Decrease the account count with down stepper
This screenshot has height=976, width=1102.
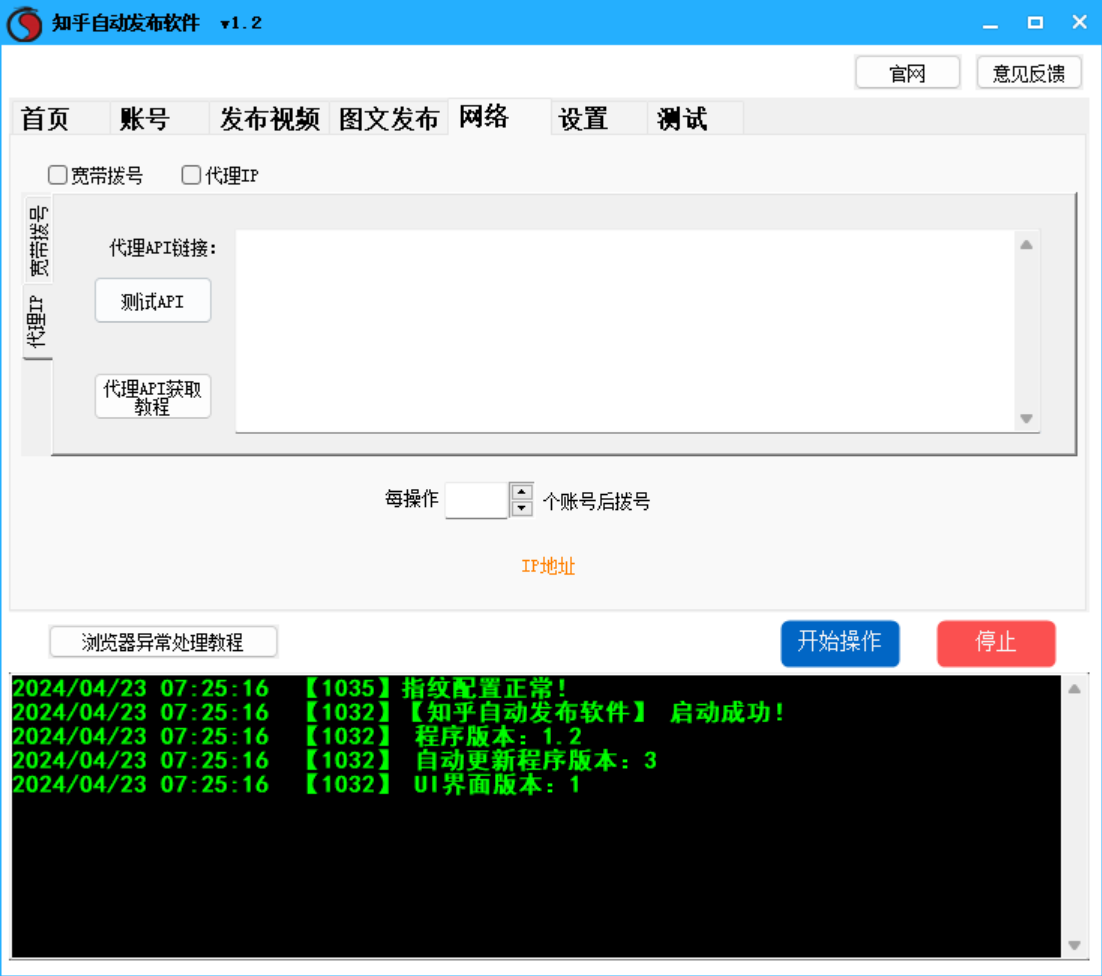(521, 508)
